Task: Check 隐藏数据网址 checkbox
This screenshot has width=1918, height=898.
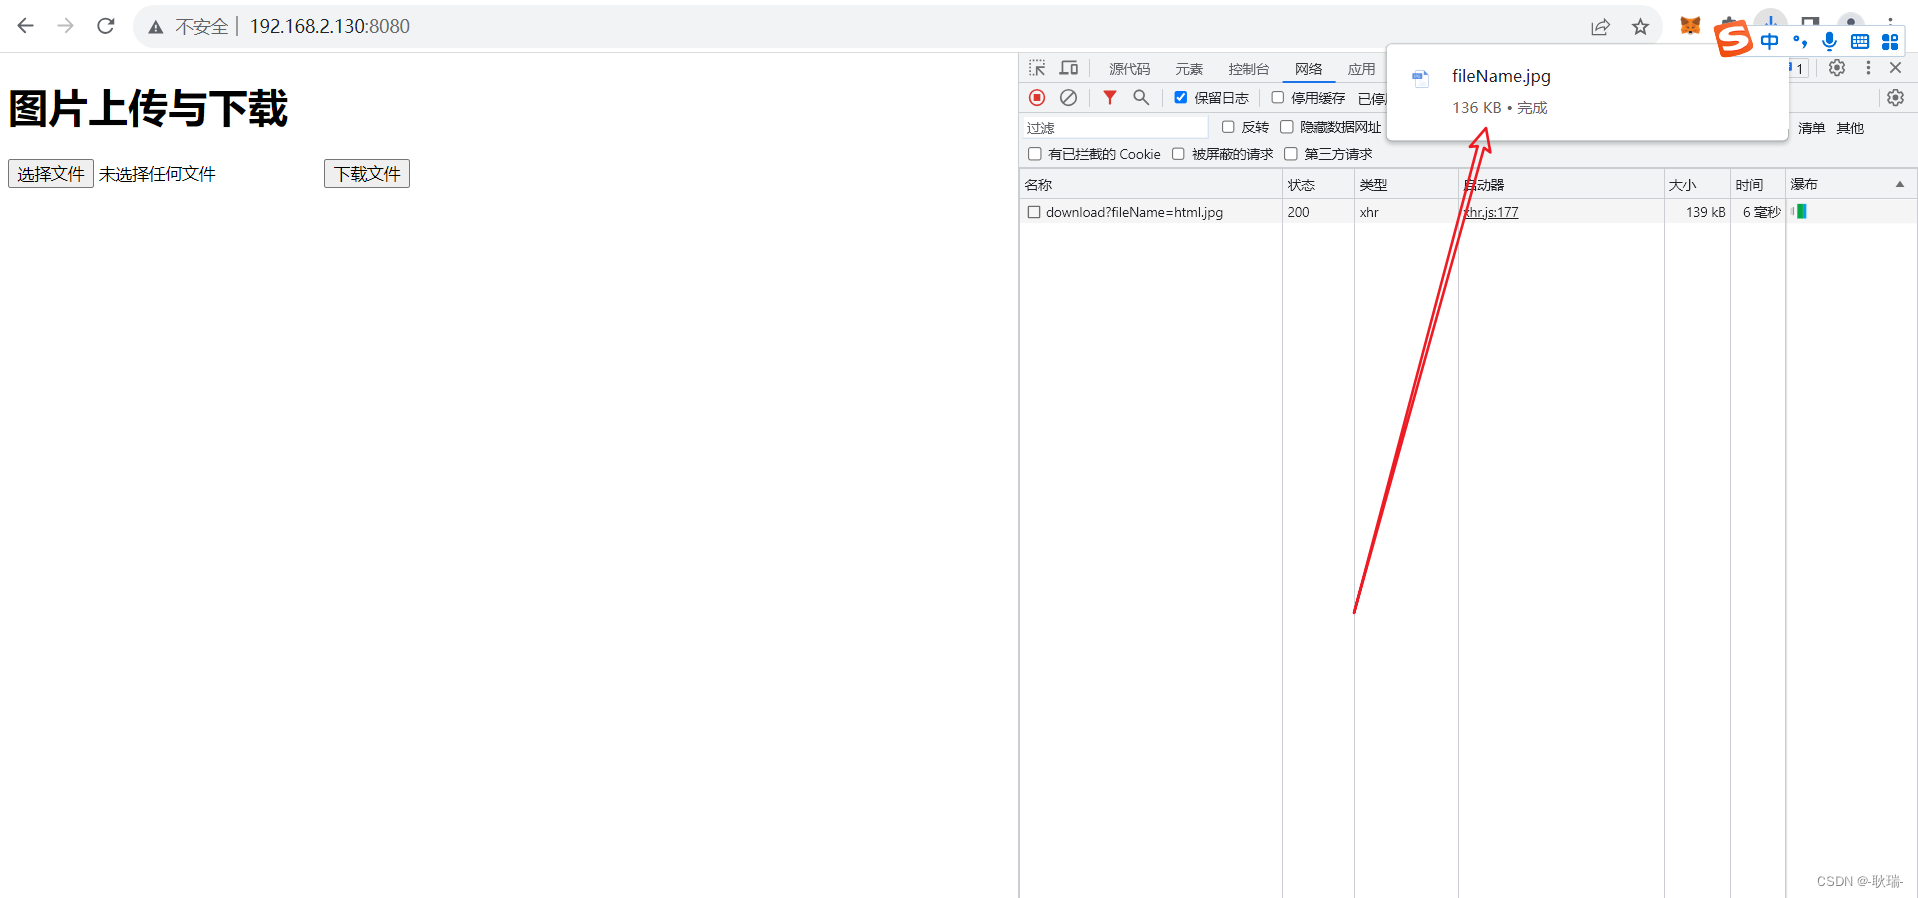Action: [x=1287, y=127]
